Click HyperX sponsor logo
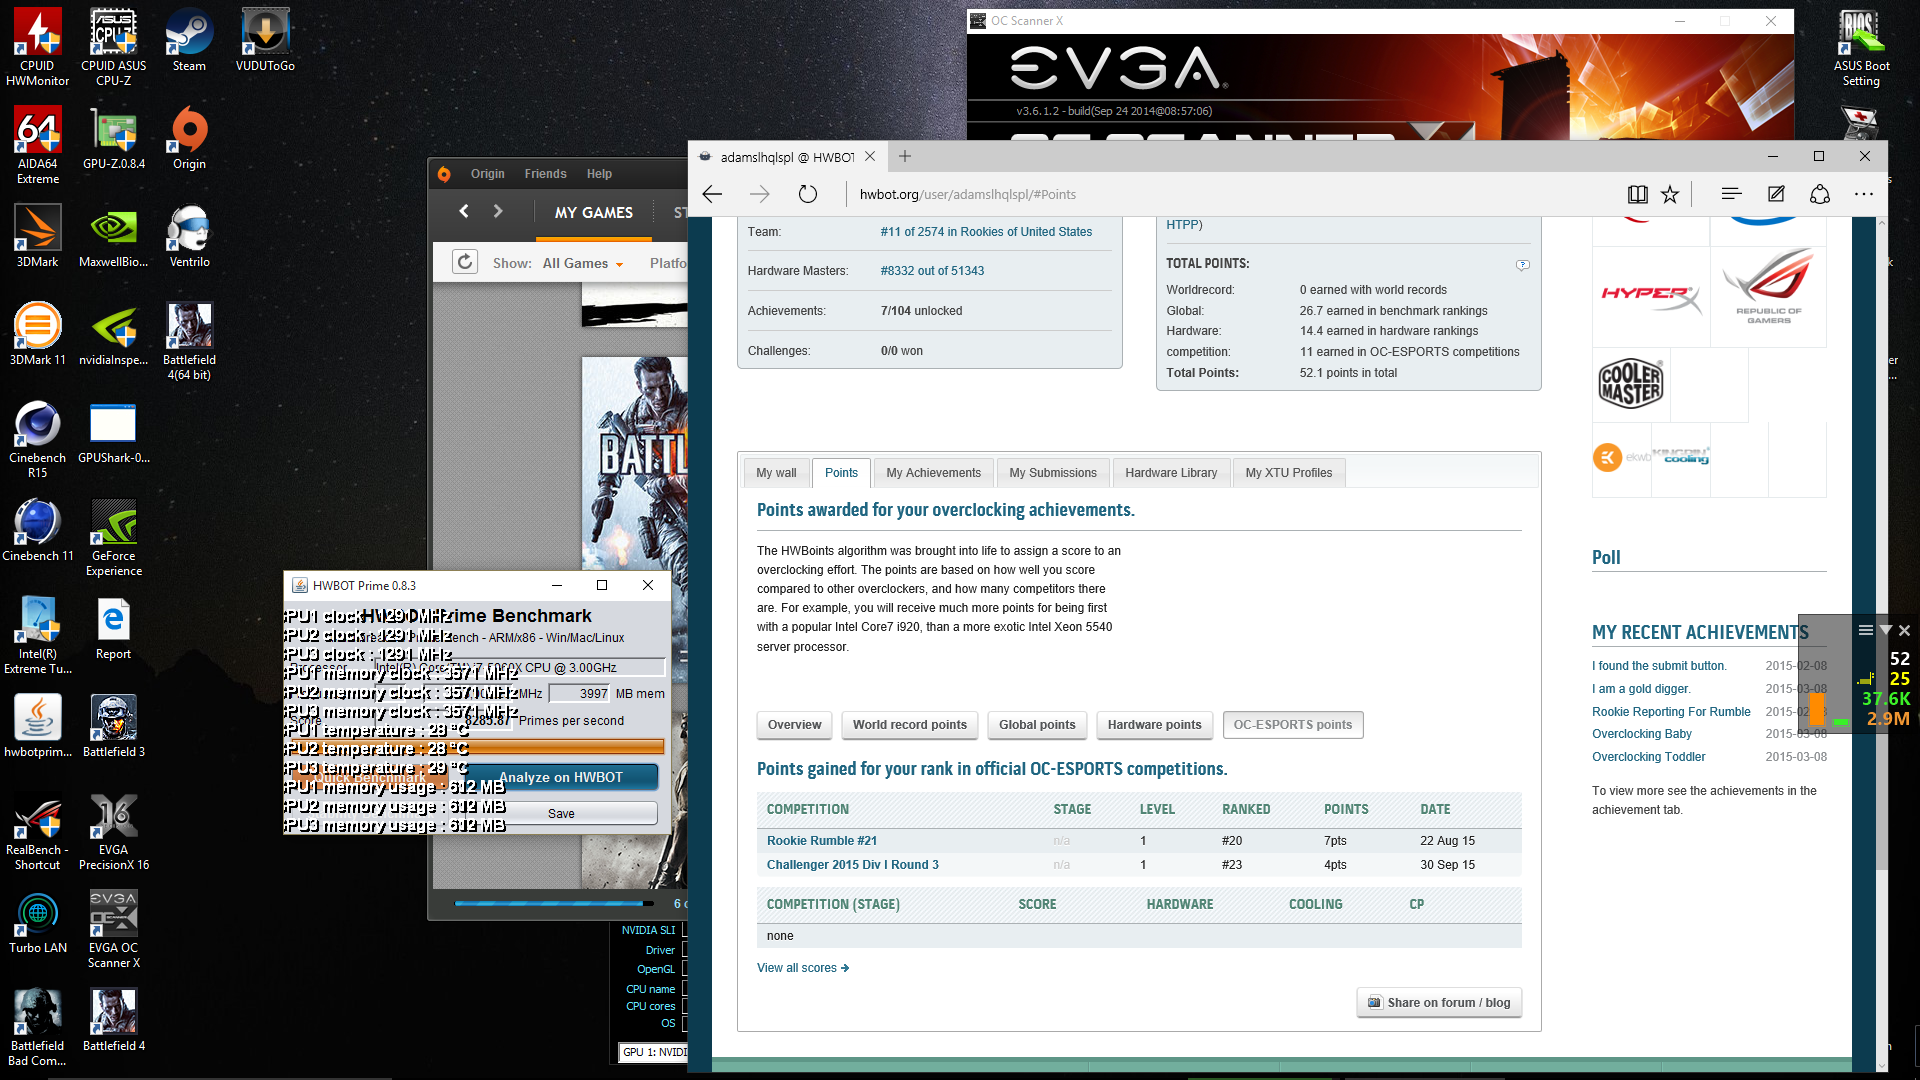The height and width of the screenshot is (1080, 1920). click(x=1650, y=296)
